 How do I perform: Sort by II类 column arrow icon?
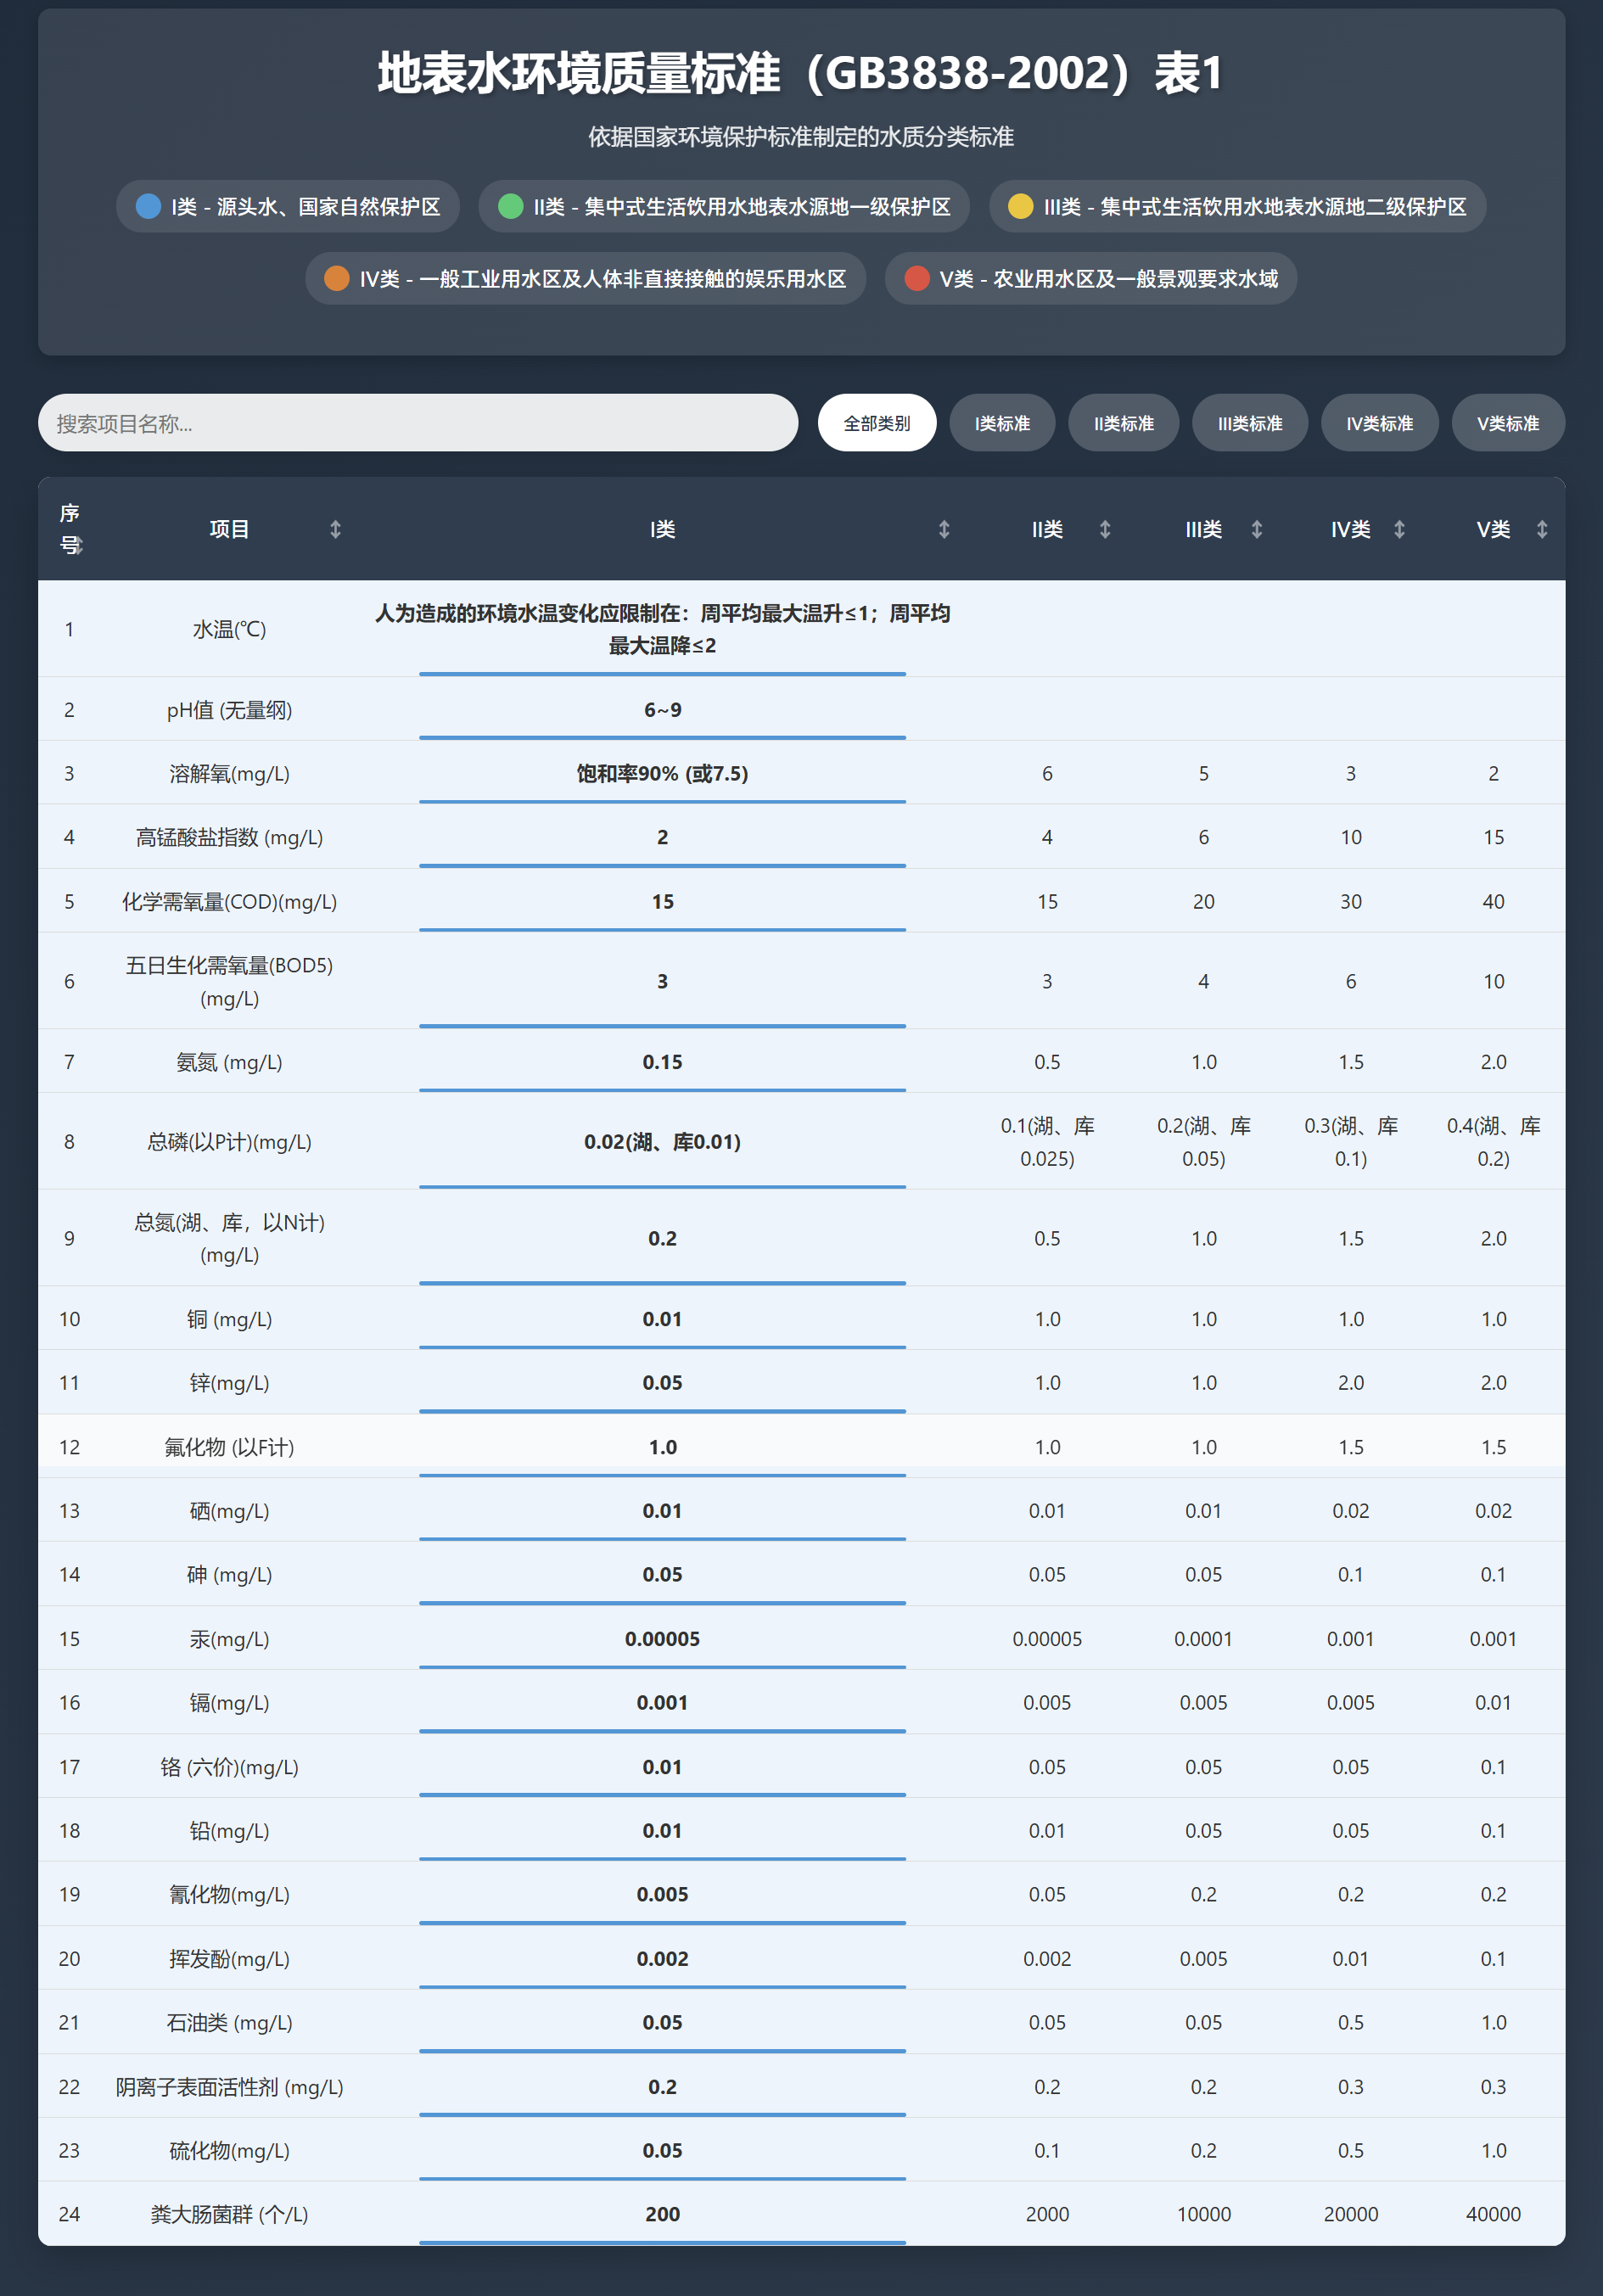(1105, 529)
